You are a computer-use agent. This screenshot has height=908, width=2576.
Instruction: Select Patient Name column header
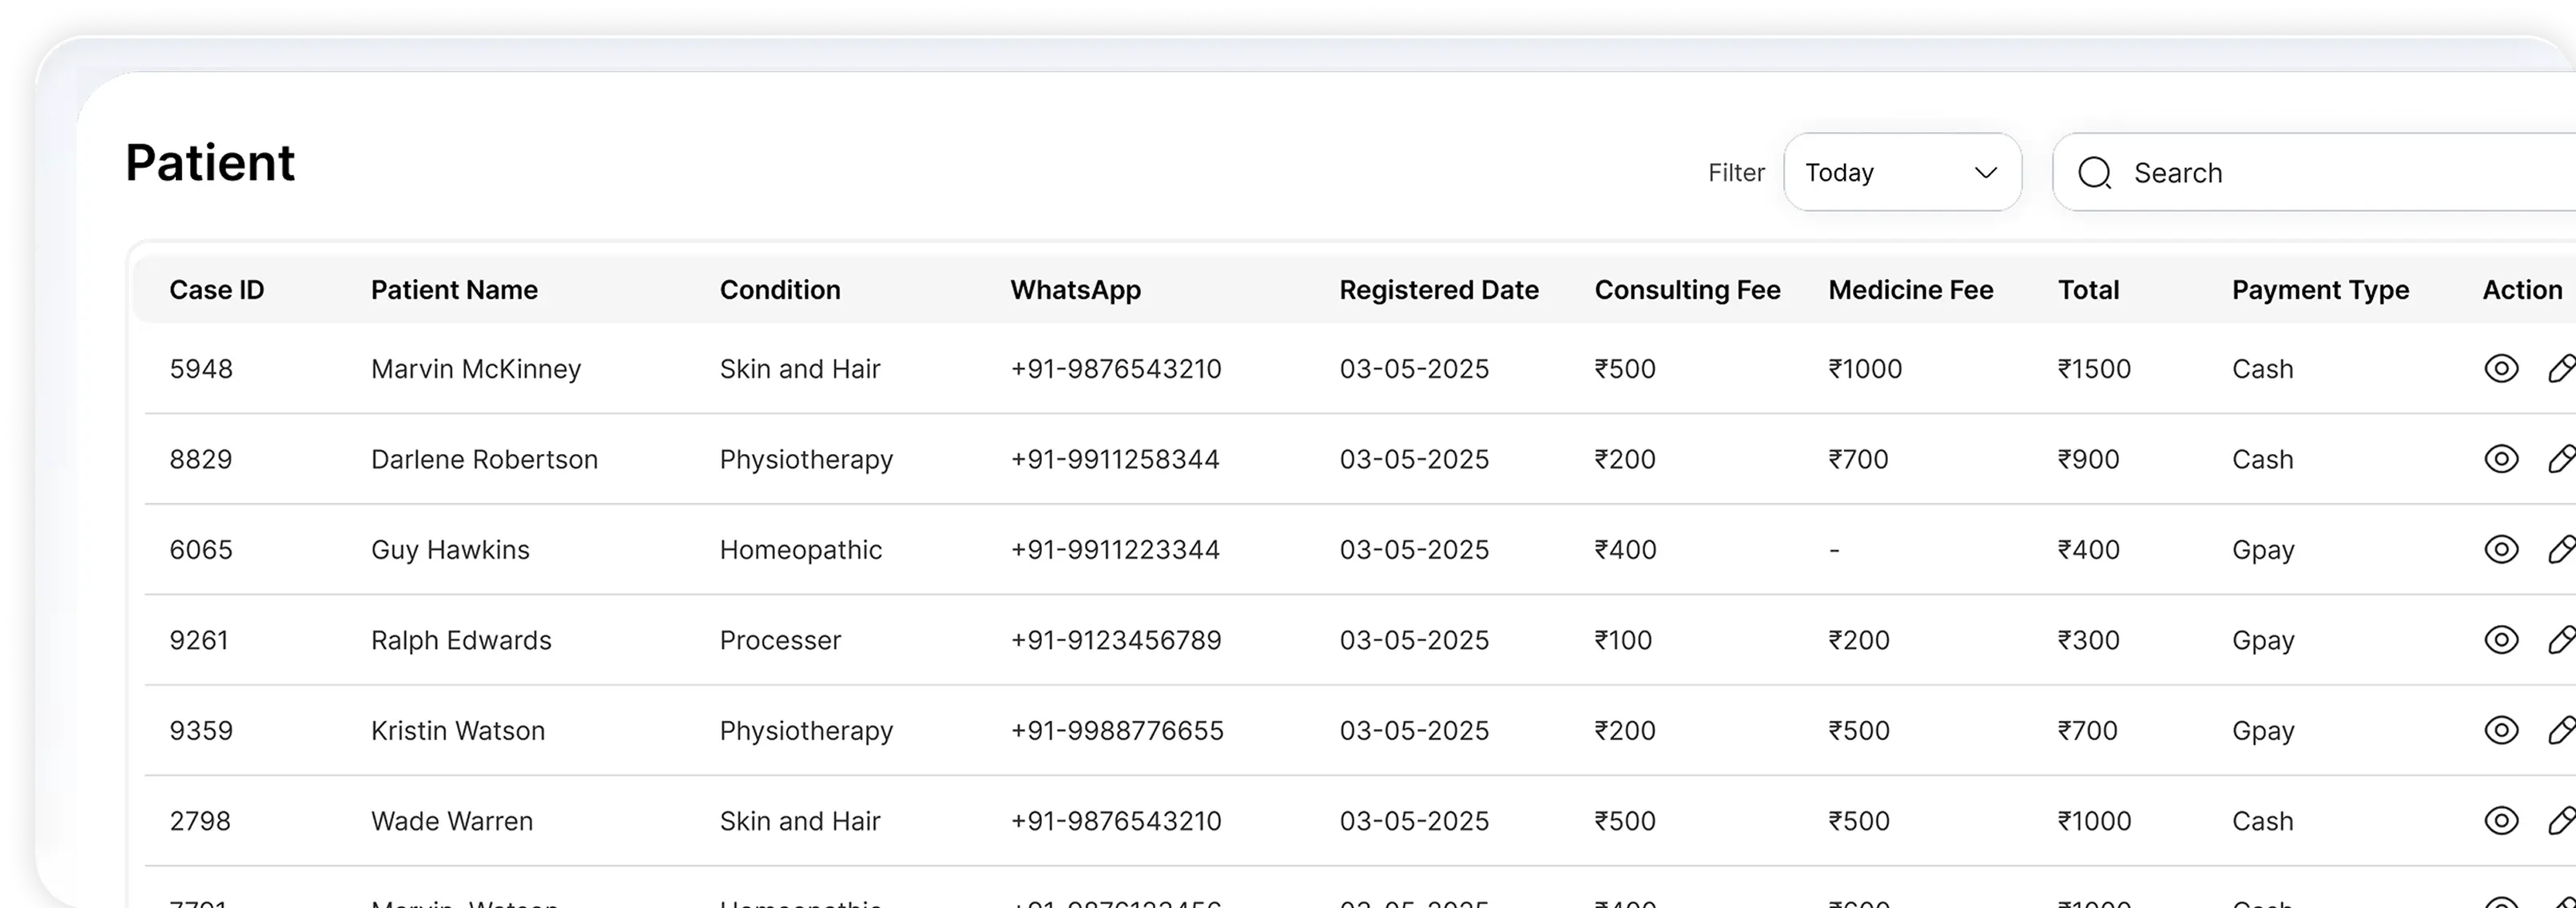click(454, 290)
